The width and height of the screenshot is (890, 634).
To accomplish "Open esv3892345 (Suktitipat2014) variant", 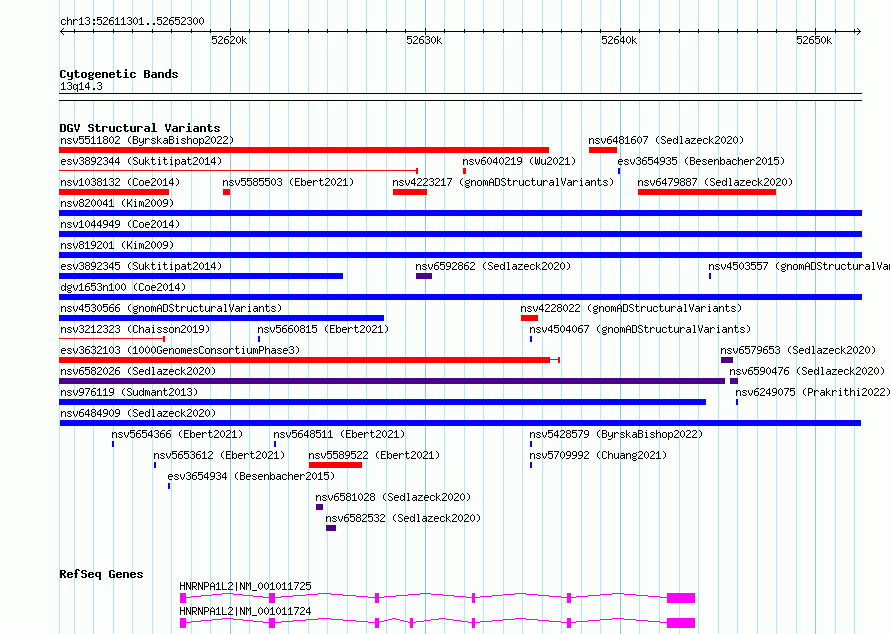I will point(141,266).
